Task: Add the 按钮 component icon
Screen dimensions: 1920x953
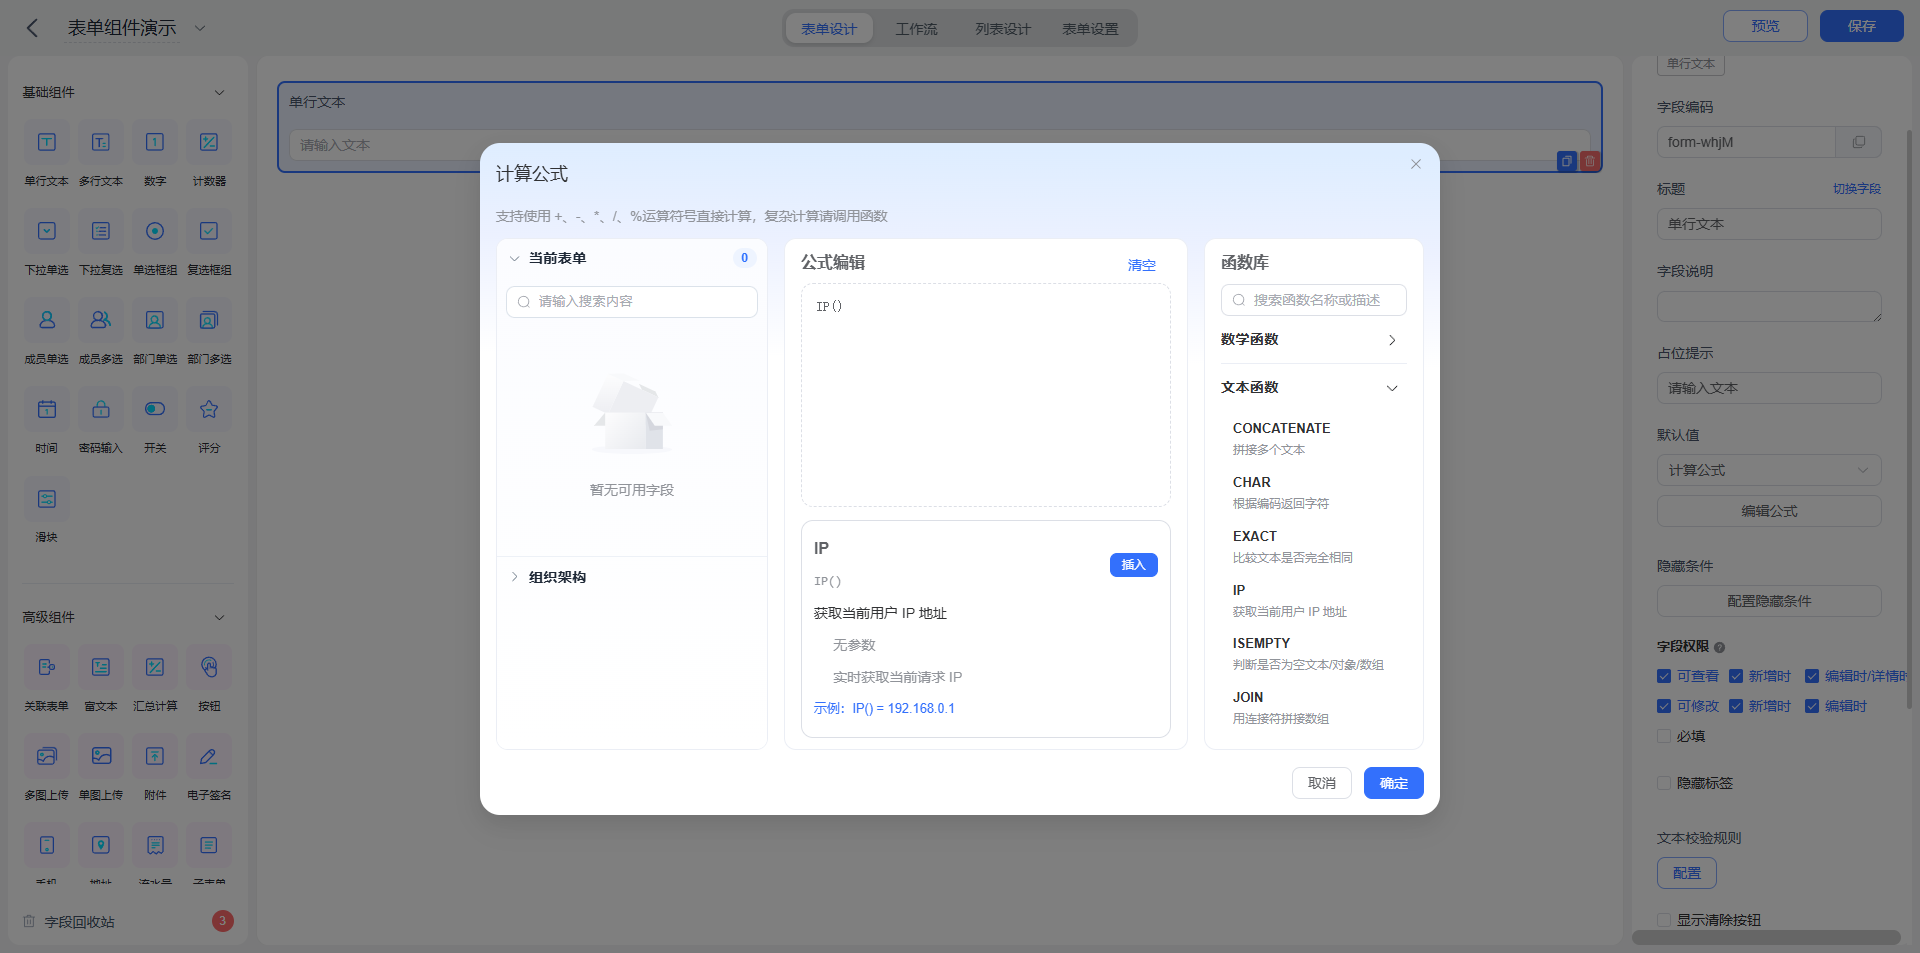Action: coord(209,667)
